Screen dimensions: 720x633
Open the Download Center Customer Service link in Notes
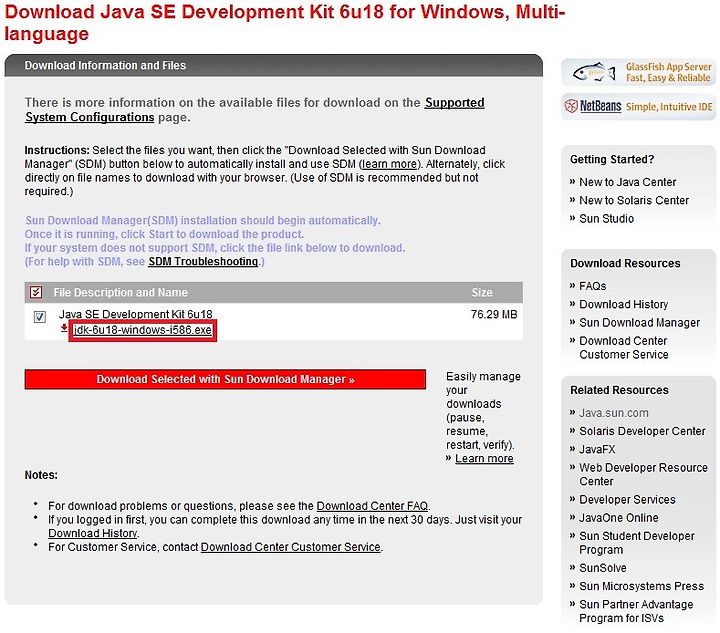pos(291,547)
